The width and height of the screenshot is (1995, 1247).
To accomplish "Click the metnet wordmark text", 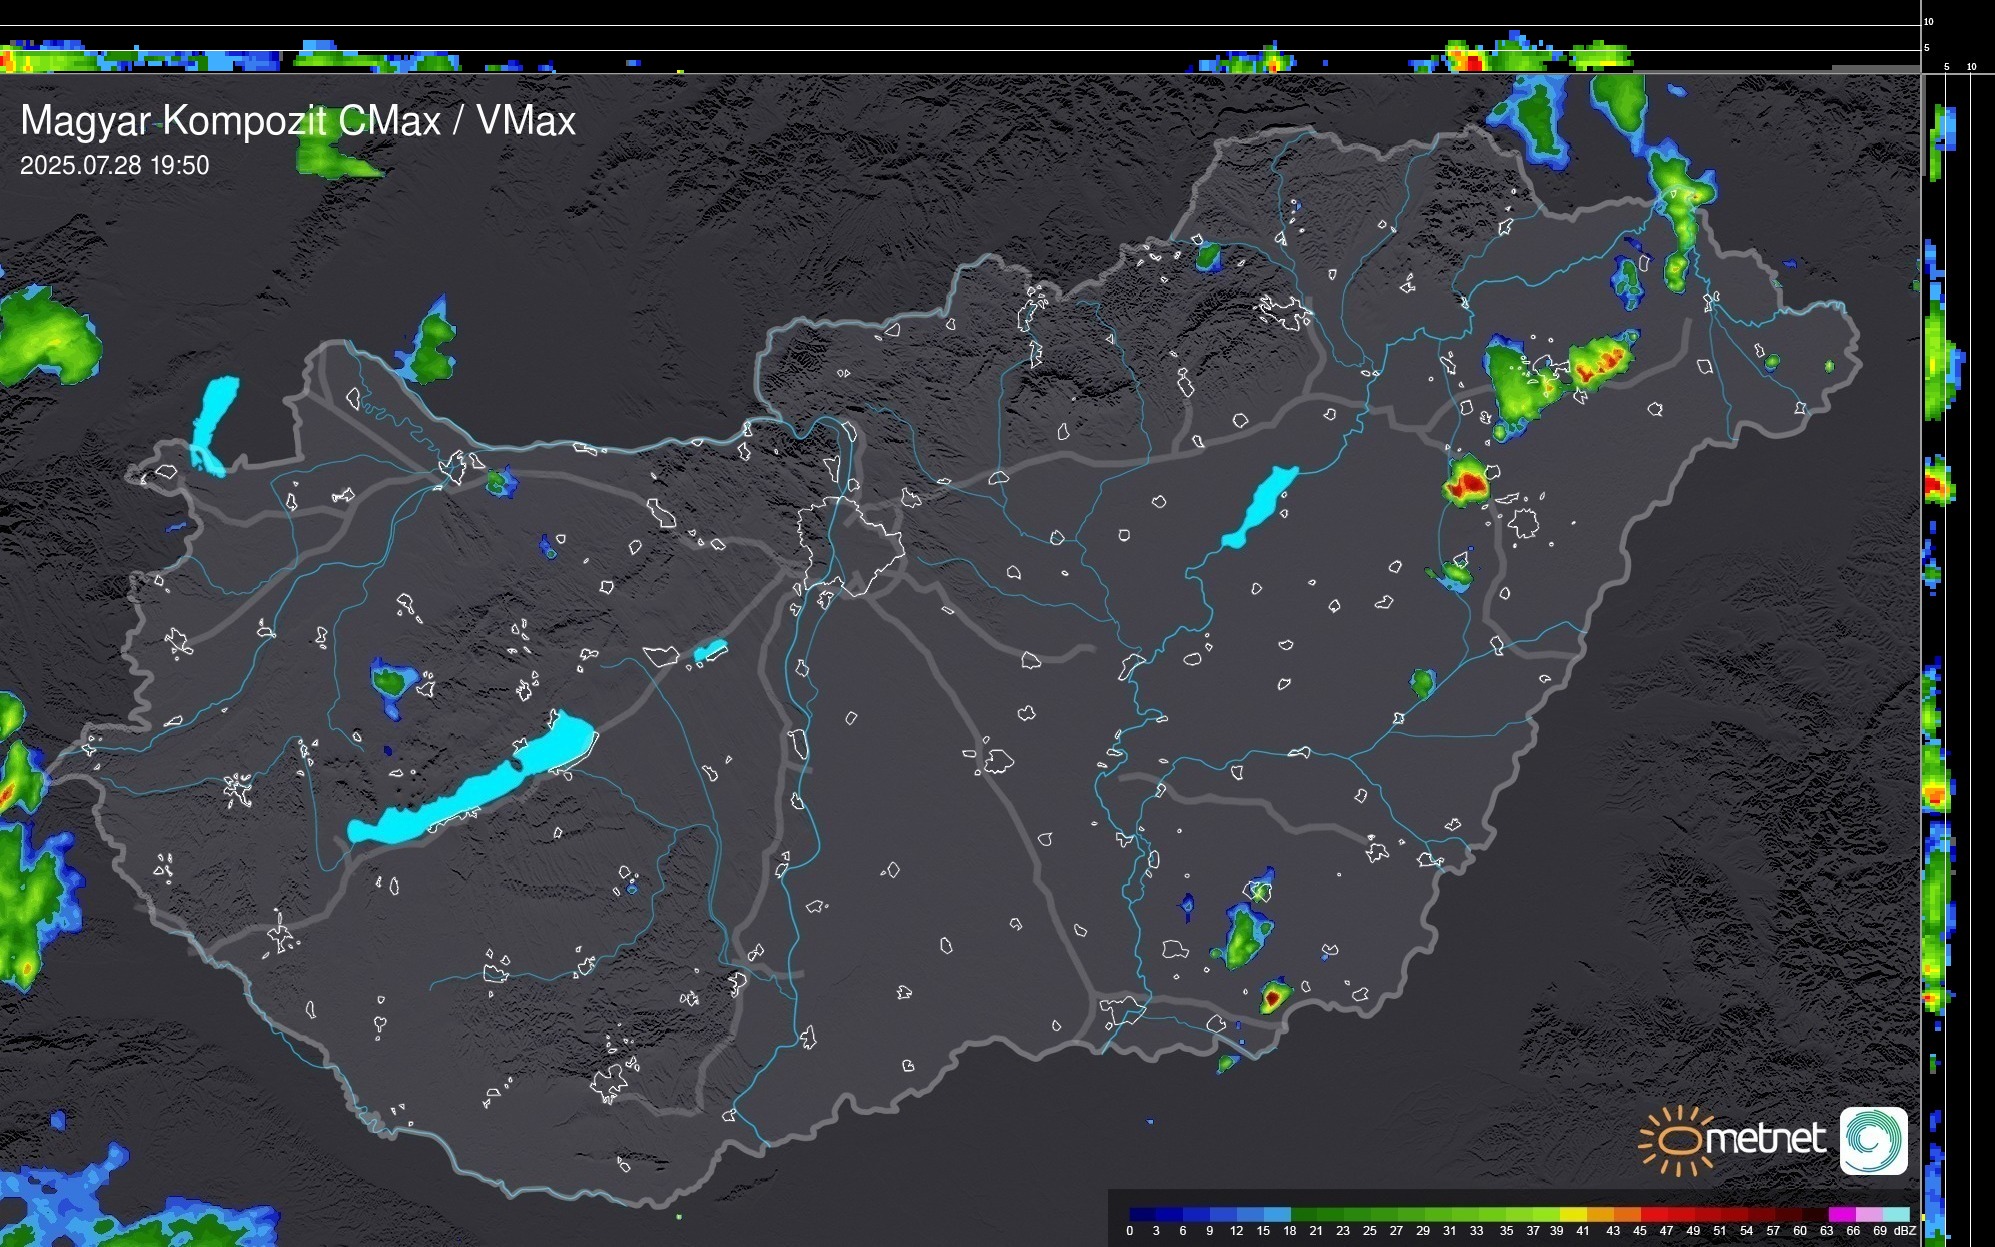I will point(1765,1139).
